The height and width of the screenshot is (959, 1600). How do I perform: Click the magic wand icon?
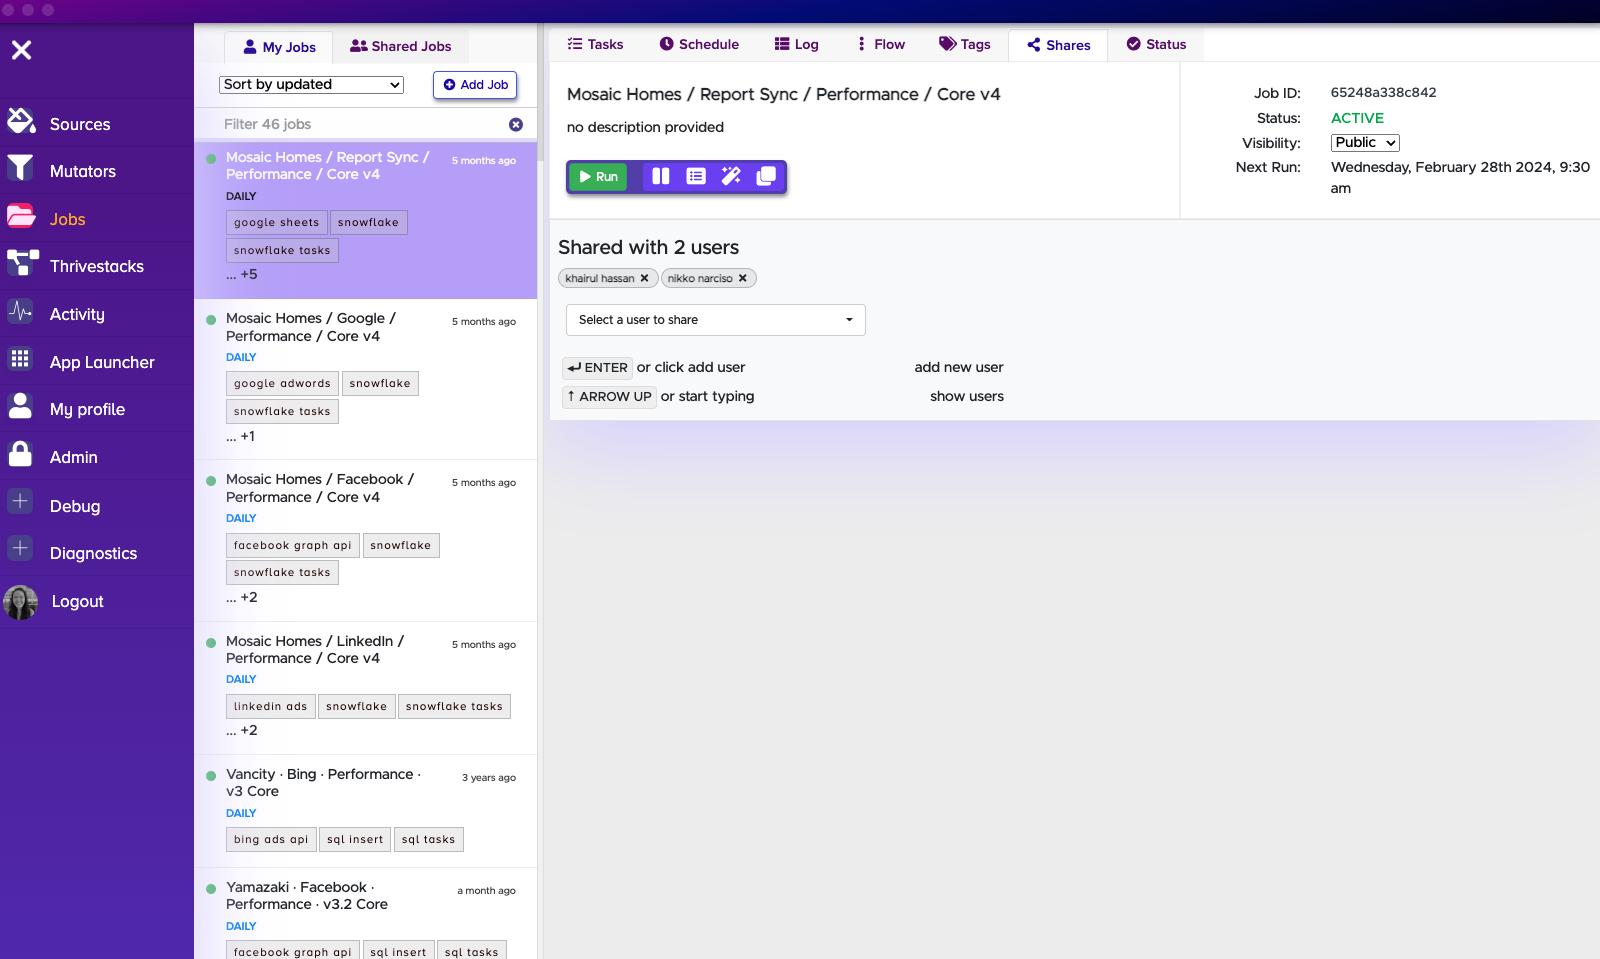731,176
